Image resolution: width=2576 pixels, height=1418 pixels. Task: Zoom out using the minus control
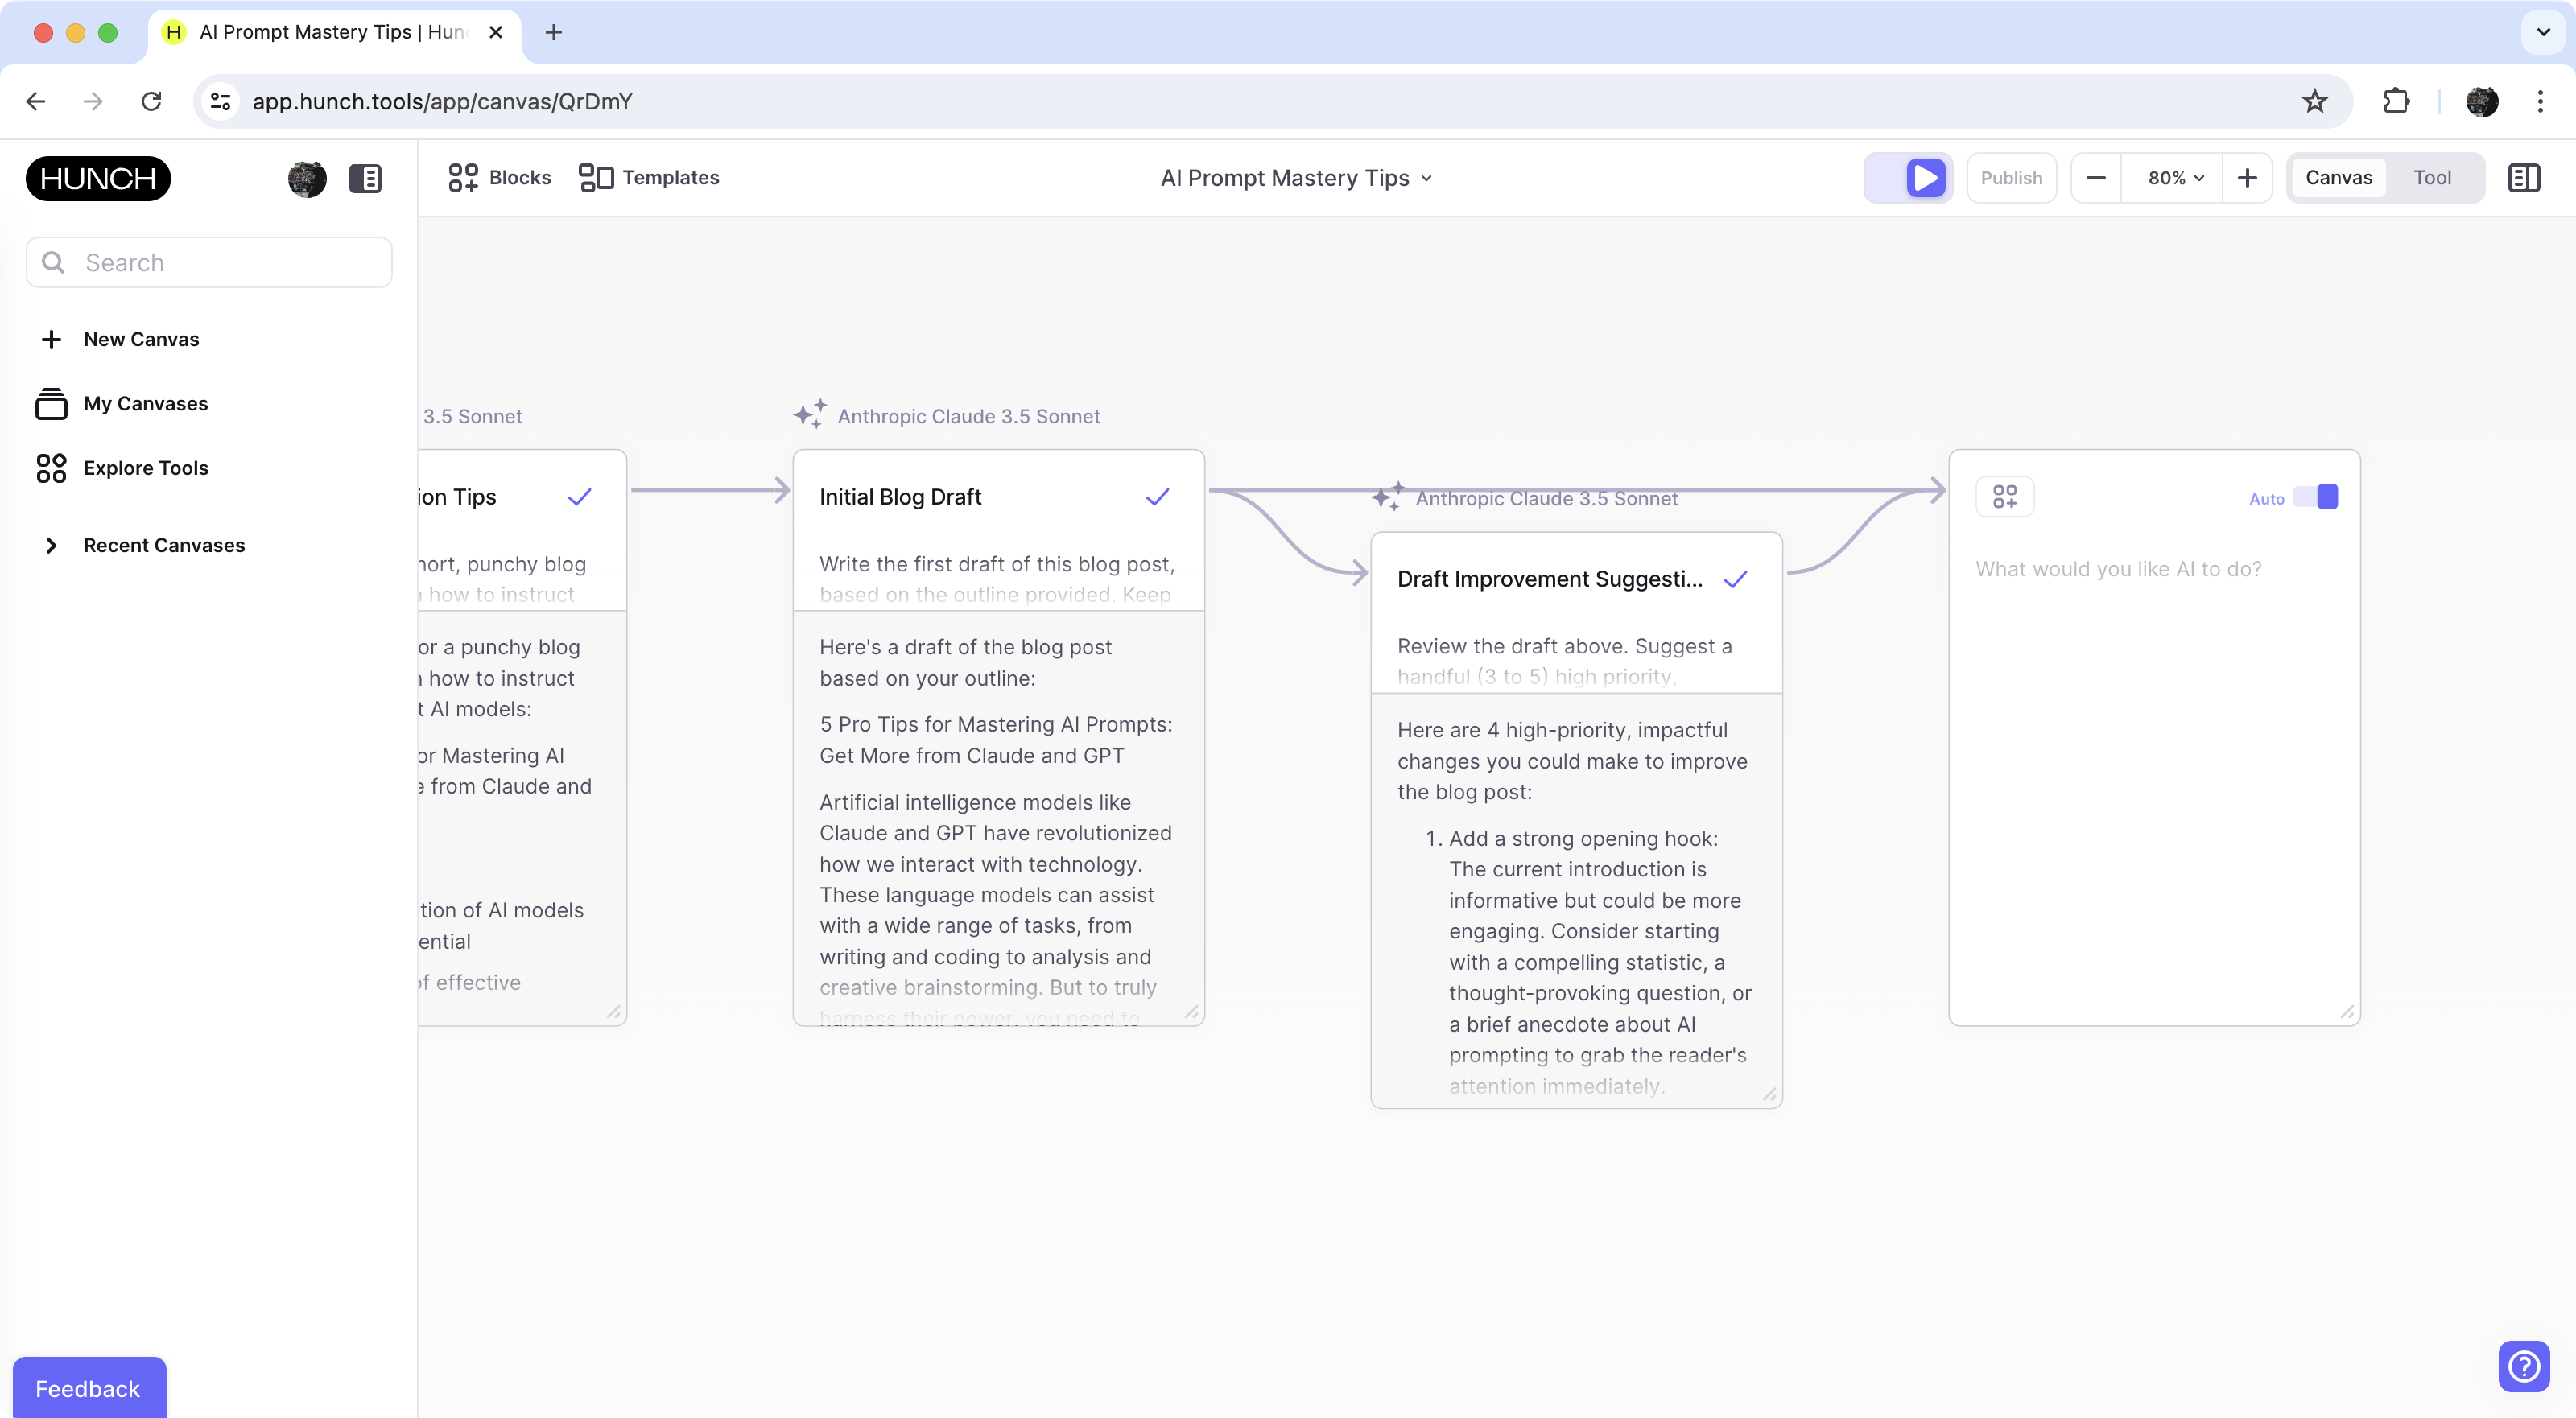click(x=2096, y=177)
